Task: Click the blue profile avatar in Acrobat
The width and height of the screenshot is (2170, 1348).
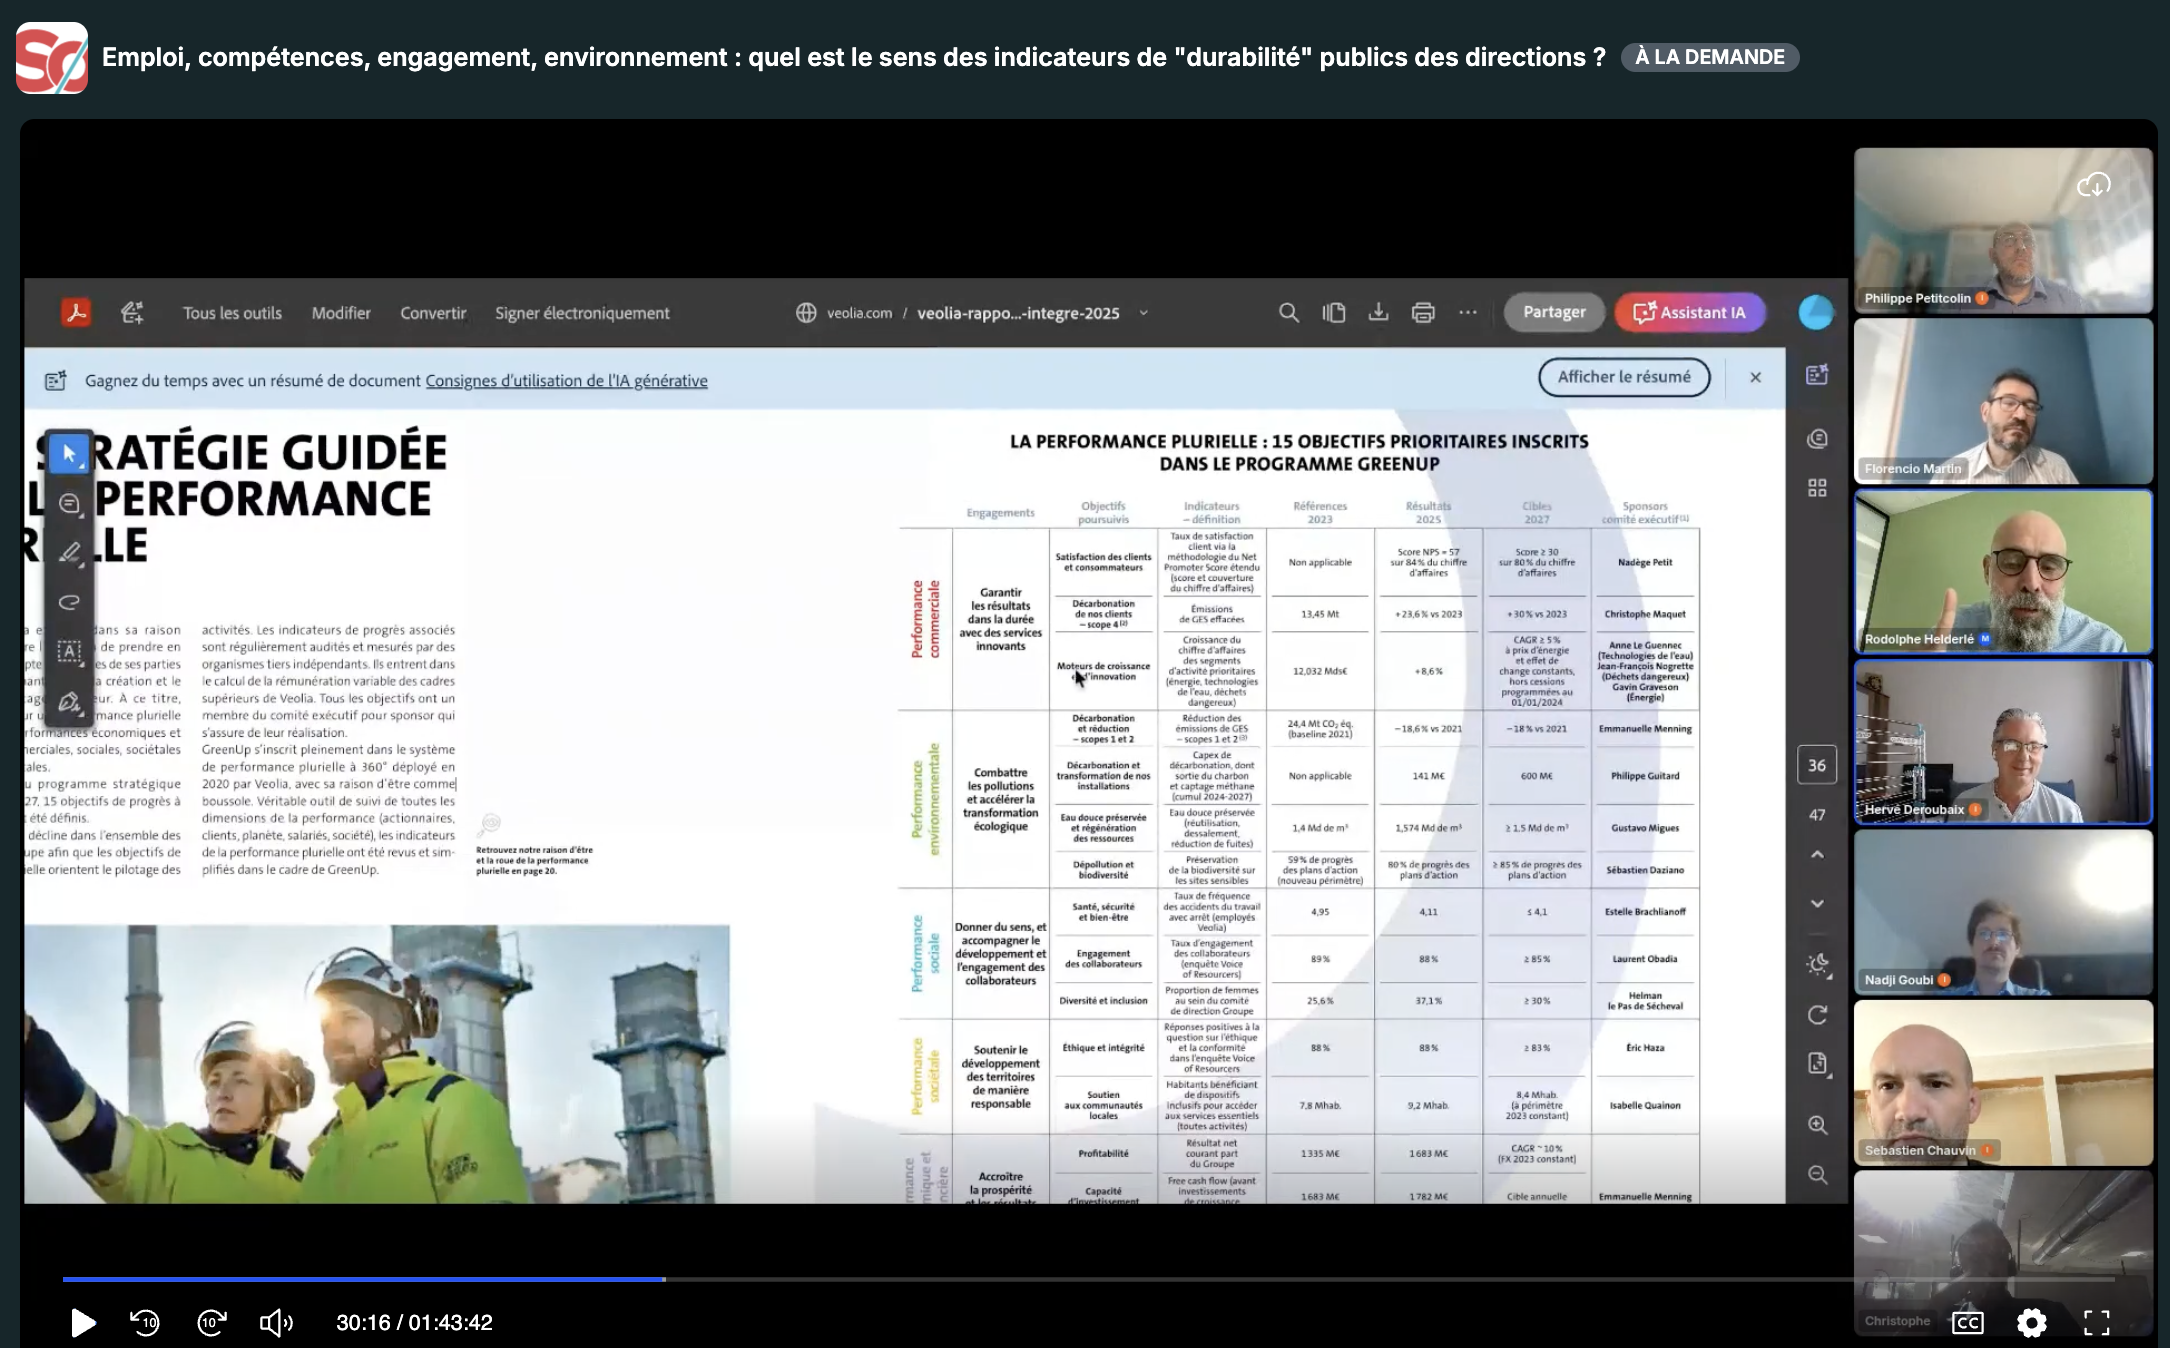Action: click(x=1816, y=313)
